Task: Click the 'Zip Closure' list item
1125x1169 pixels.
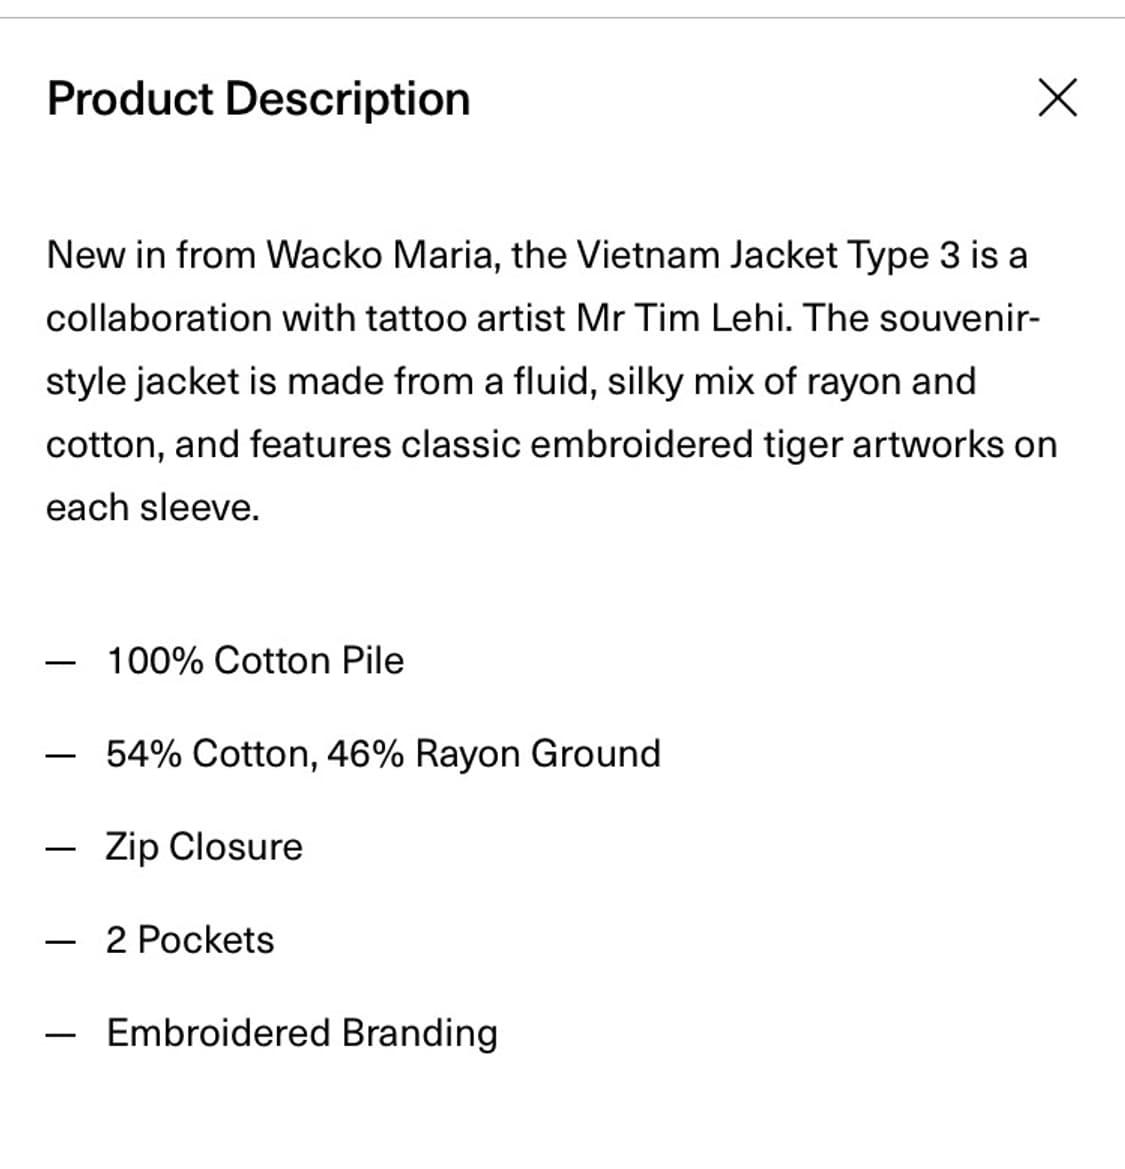Action: pyautogui.click(x=204, y=848)
